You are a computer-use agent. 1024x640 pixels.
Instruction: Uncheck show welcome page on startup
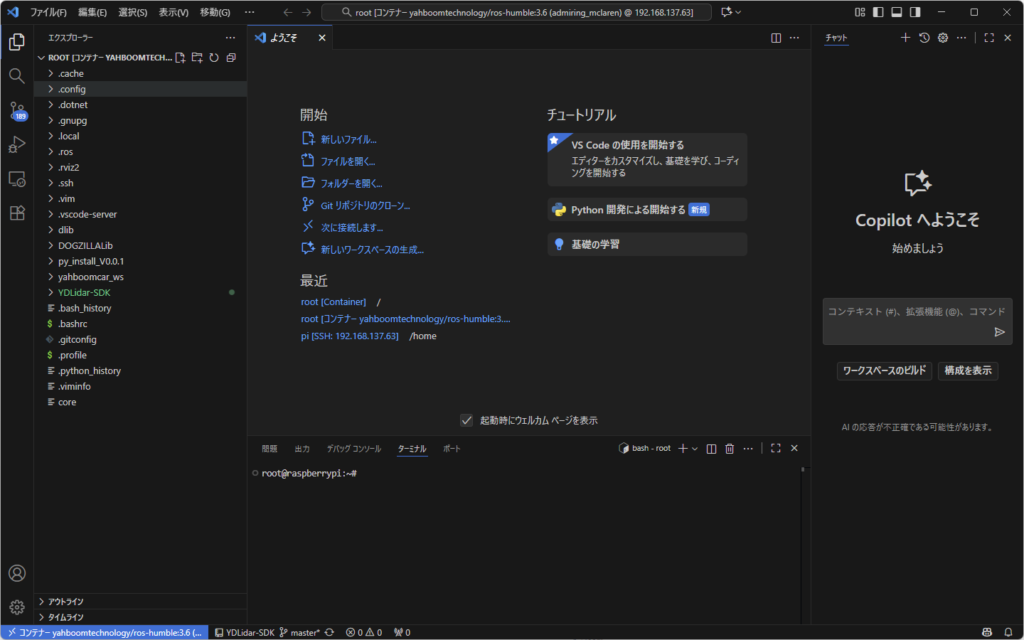pos(466,420)
